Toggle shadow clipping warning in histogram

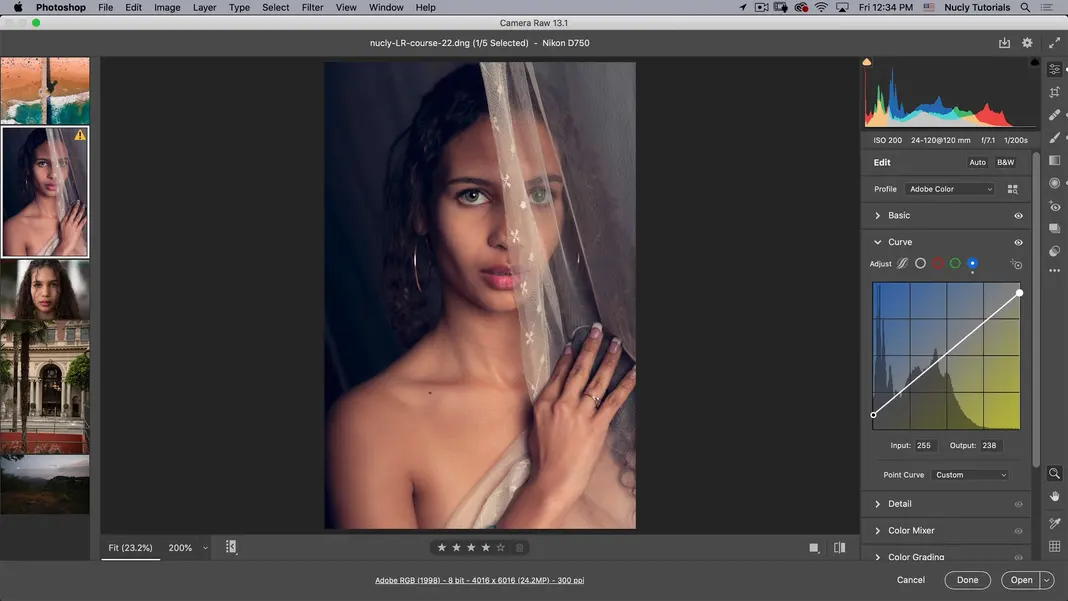point(867,62)
